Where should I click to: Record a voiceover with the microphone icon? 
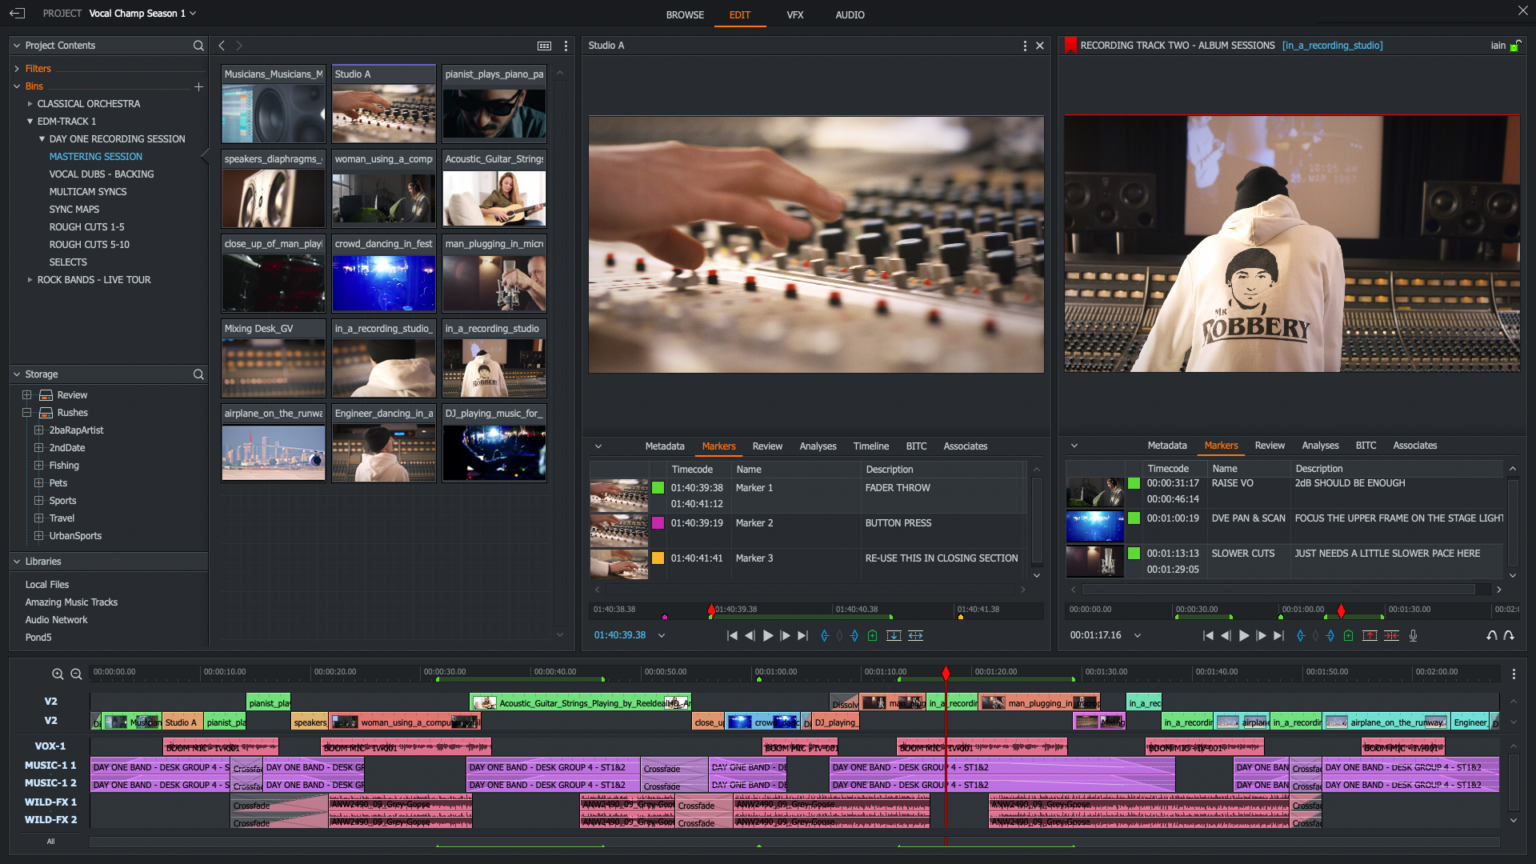click(x=1413, y=635)
